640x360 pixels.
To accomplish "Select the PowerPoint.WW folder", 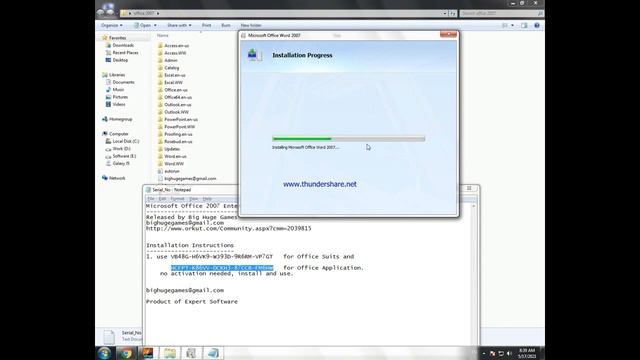I will pos(179,127).
